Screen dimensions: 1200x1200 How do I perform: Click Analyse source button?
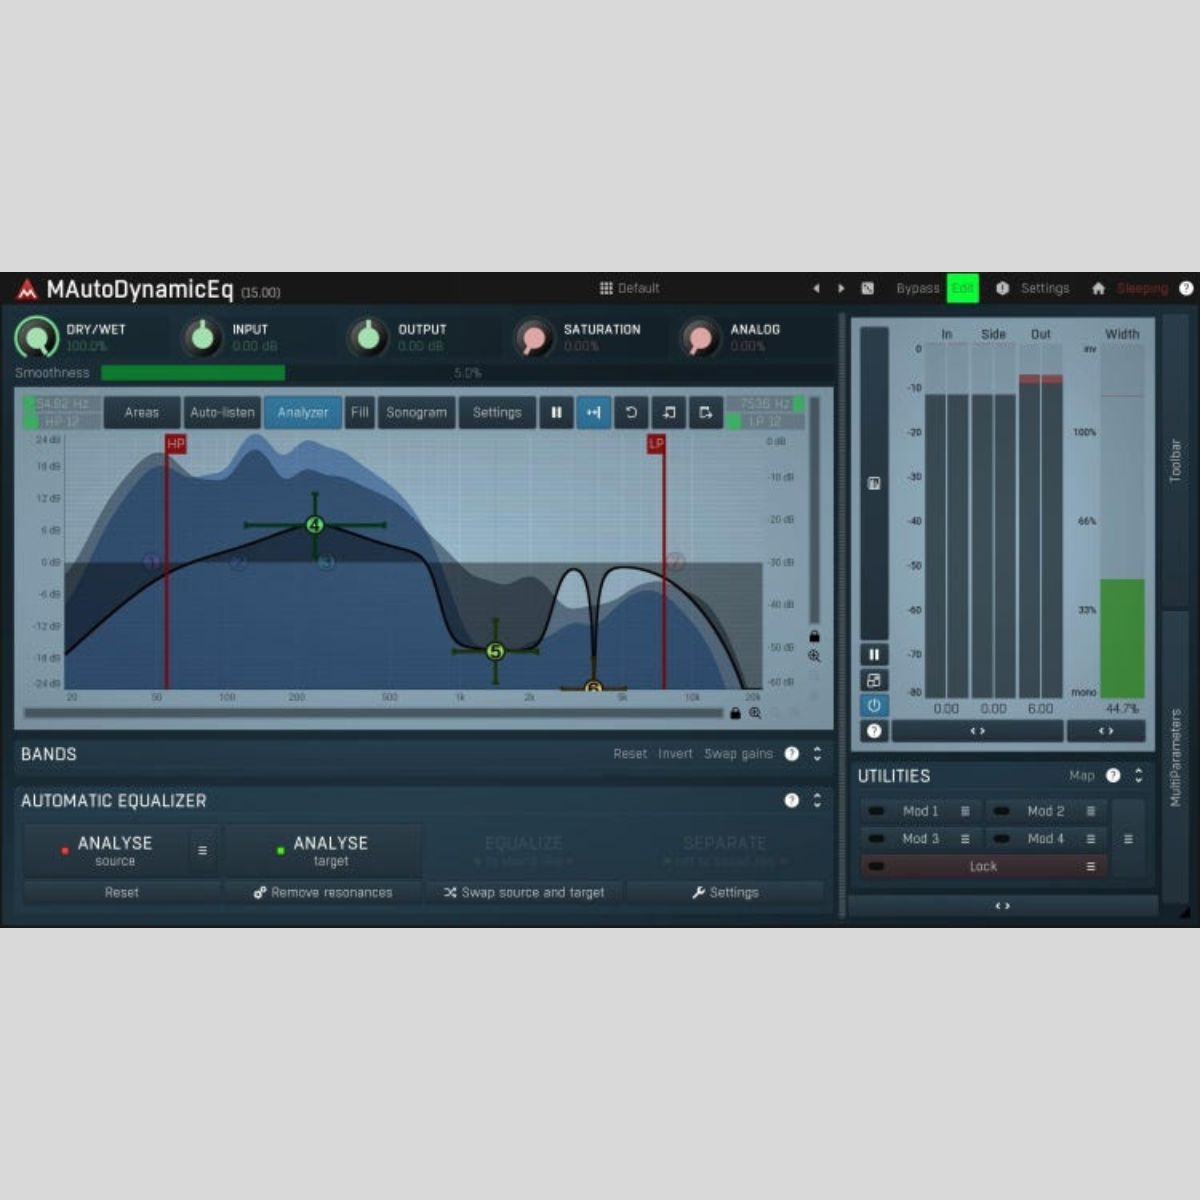pyautogui.click(x=106, y=850)
